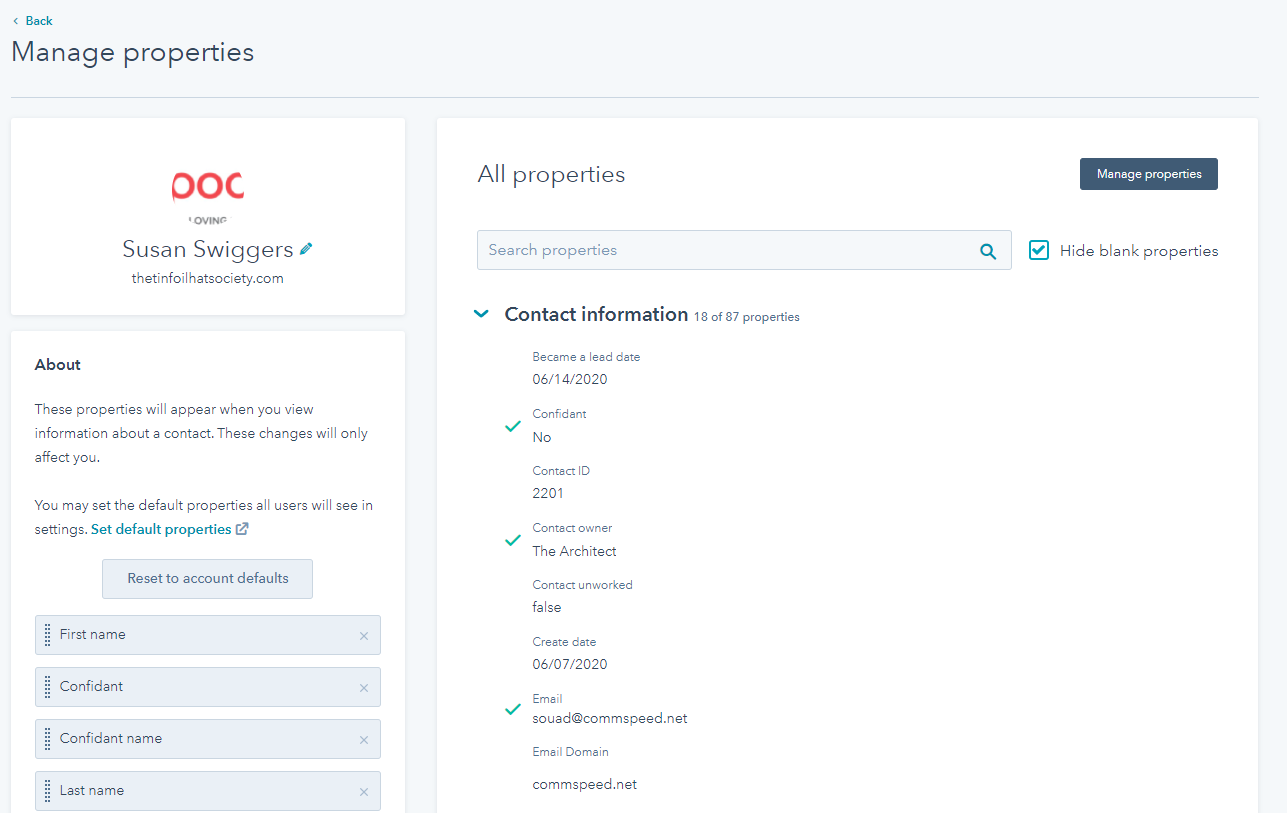The width and height of the screenshot is (1287, 813).
Task: Toggle the checkmark next to Contact owner
Action: 513,540
